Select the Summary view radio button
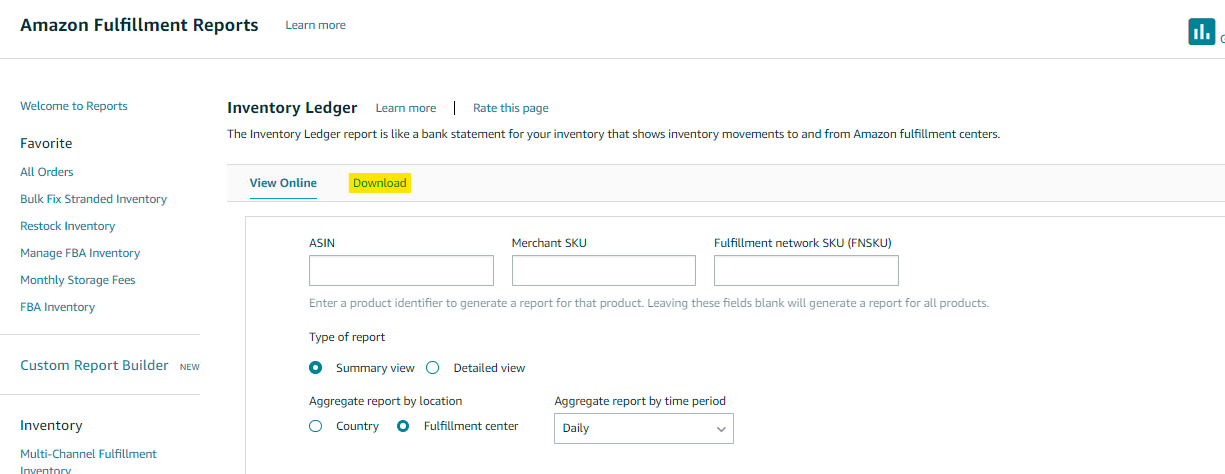Viewport: 1225px width, 474px height. point(316,368)
